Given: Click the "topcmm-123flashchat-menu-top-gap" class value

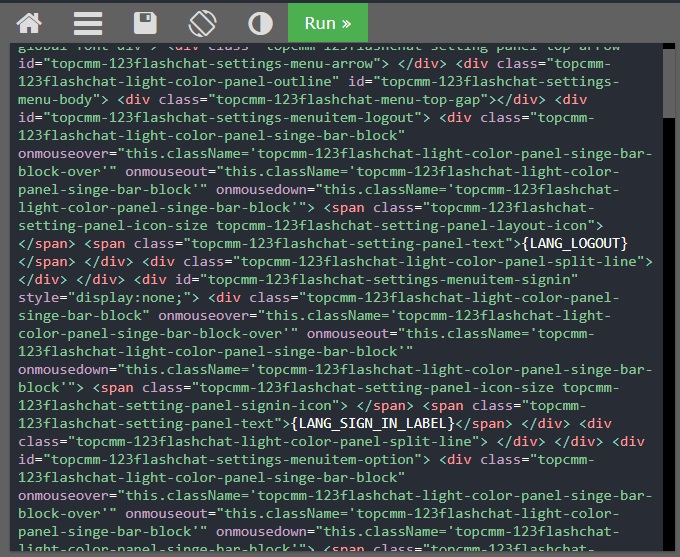Looking at the screenshot, I should (x=348, y=100).
